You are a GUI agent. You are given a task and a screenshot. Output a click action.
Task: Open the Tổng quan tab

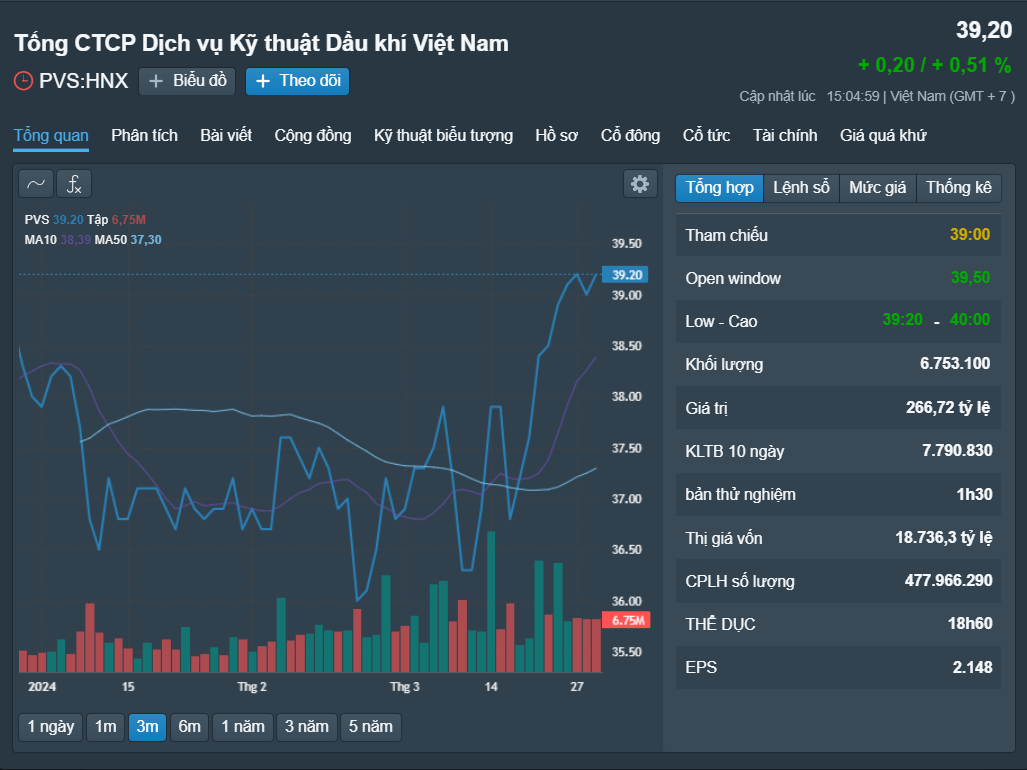tap(51, 136)
